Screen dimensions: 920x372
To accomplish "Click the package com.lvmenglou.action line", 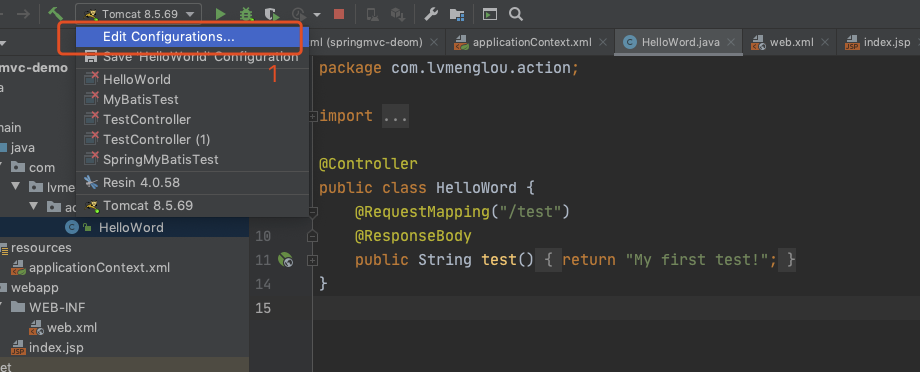I will [449, 68].
